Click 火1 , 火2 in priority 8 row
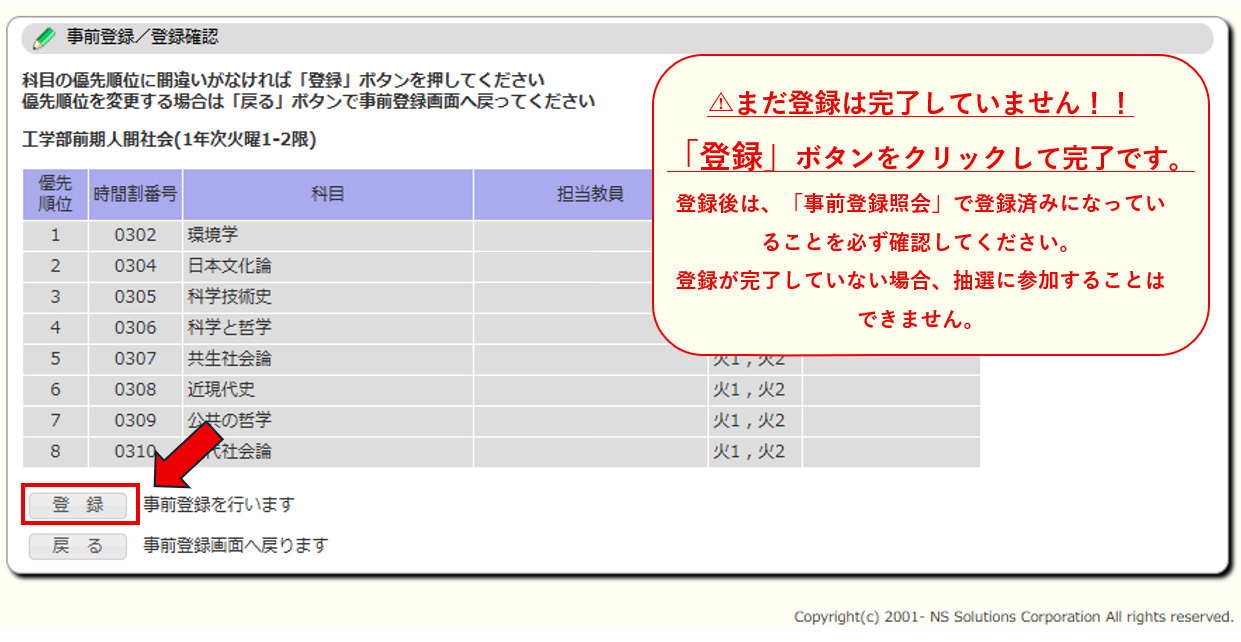Image resolution: width=1241 pixels, height=642 pixels. pyautogui.click(x=748, y=452)
